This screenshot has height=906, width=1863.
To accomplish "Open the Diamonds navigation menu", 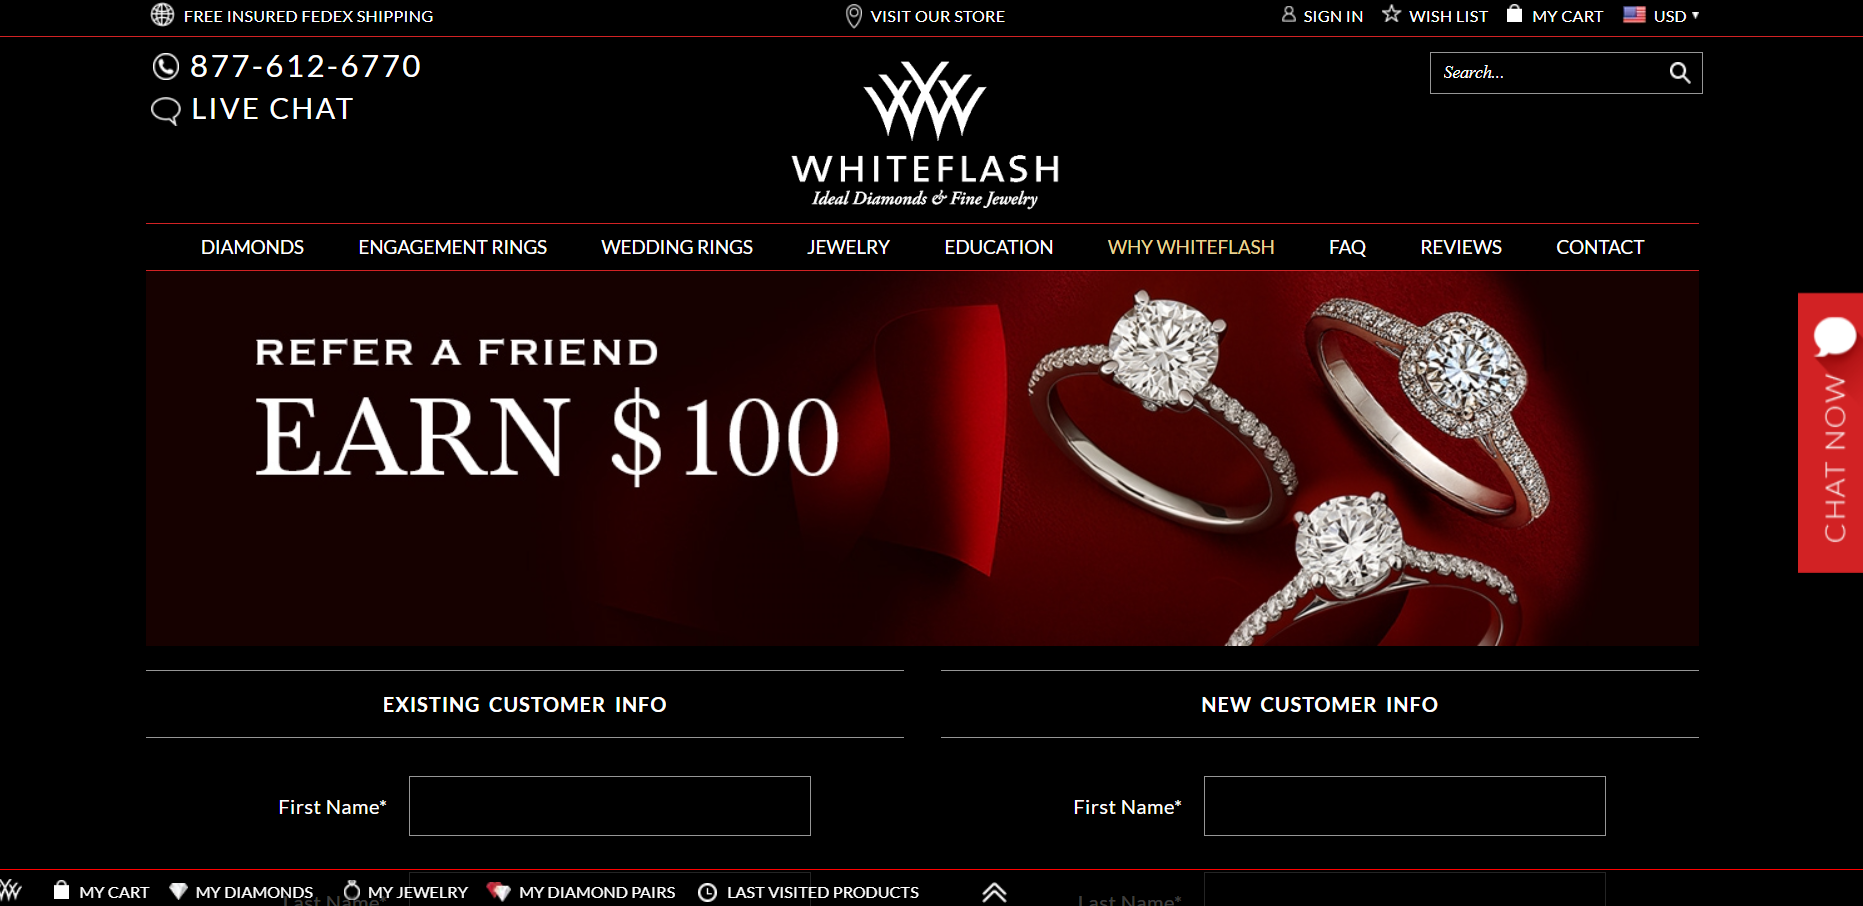I will [252, 247].
